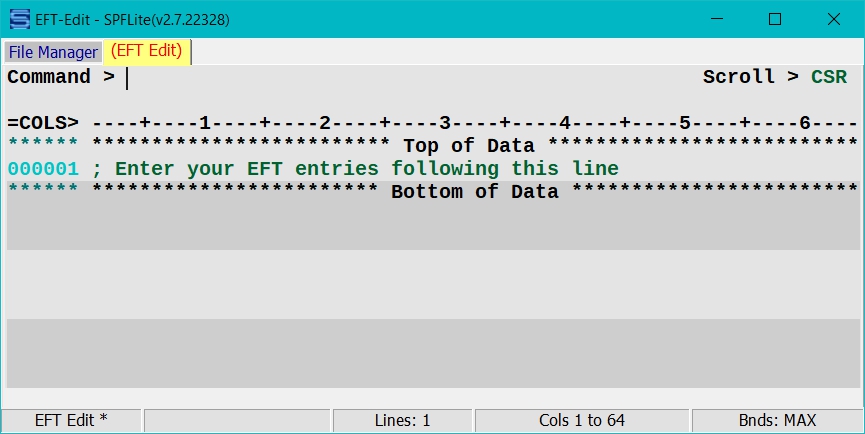Close the EFT-Edit SPFLite window
The height and width of the screenshot is (434, 865).
point(834,20)
